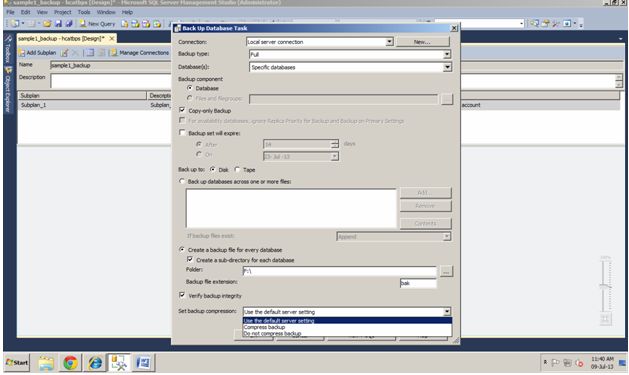
Task: Click the Manage Connections icon
Action: point(114,53)
